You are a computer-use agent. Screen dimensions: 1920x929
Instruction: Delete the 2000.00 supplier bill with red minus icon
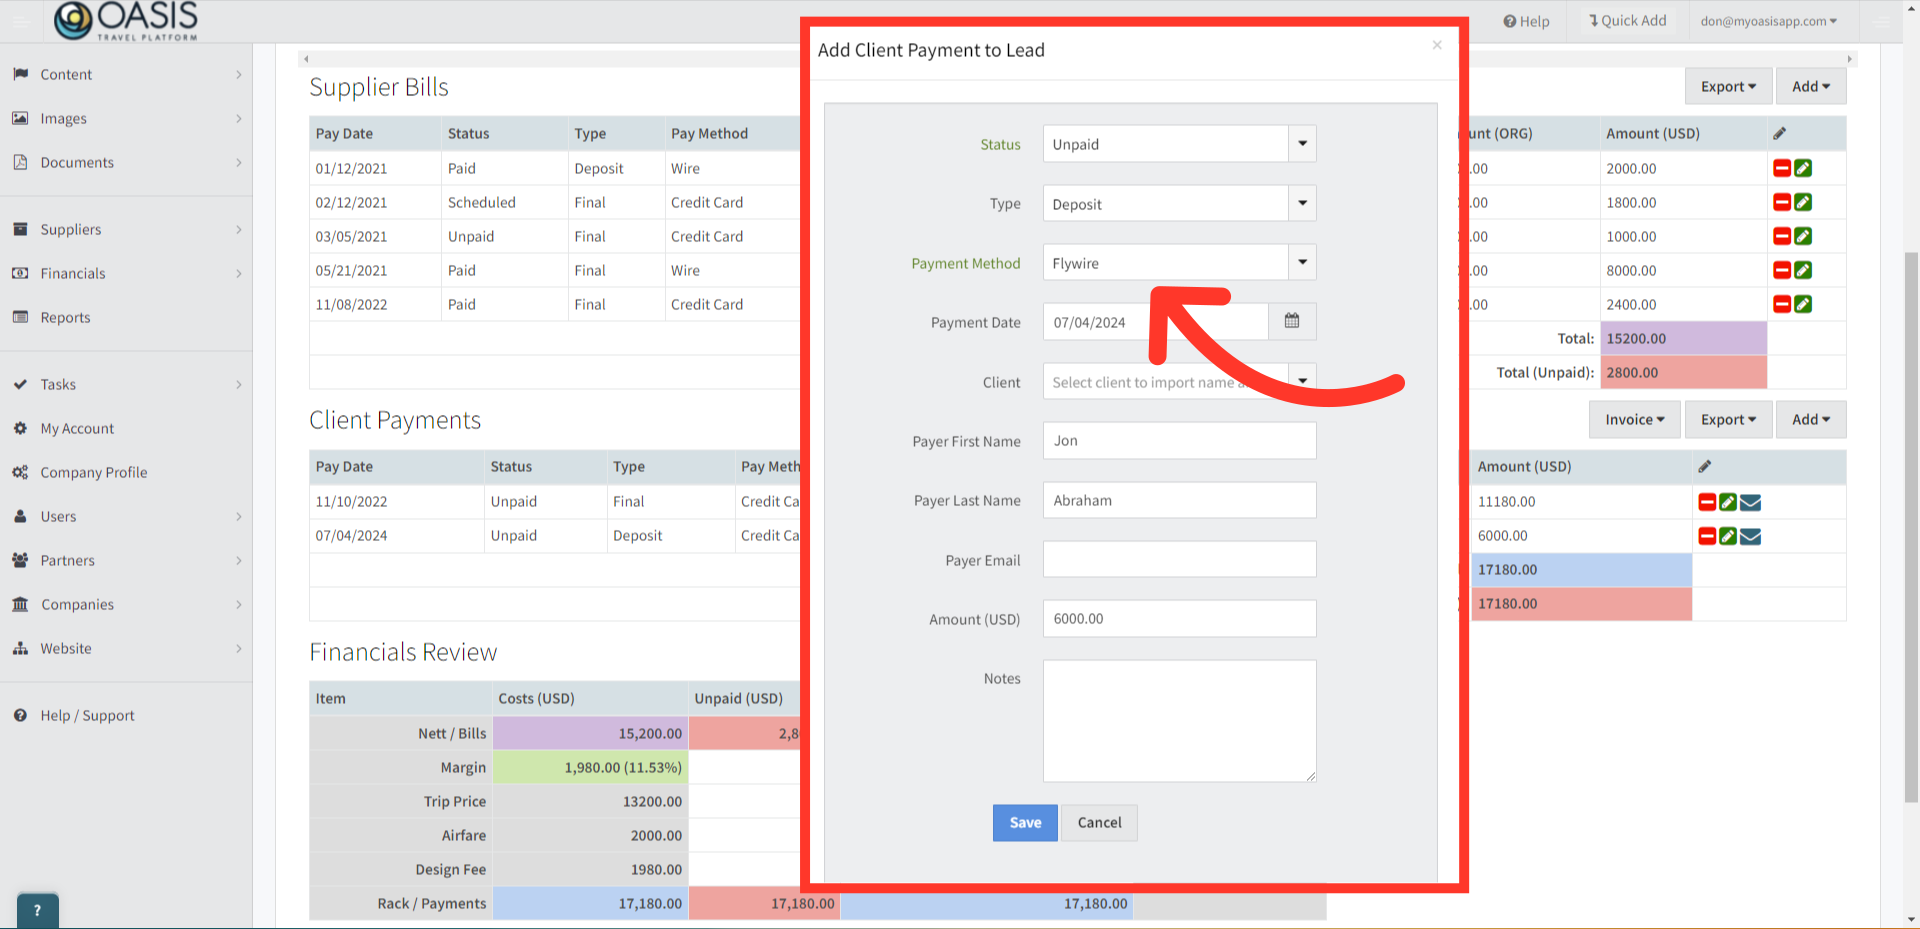[1782, 168]
